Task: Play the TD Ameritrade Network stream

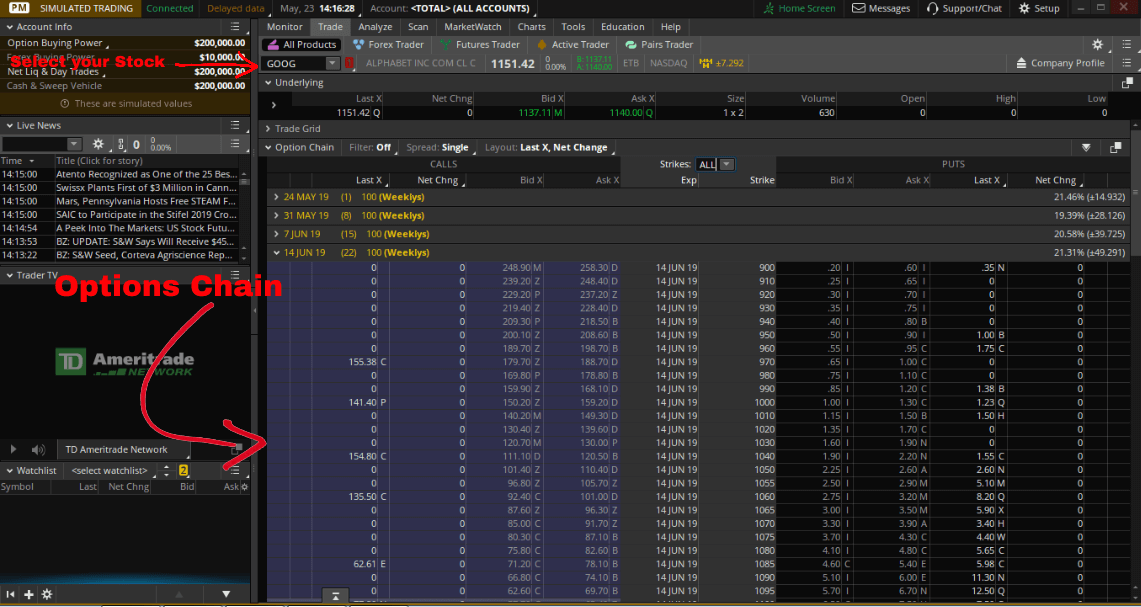Action: [x=13, y=449]
